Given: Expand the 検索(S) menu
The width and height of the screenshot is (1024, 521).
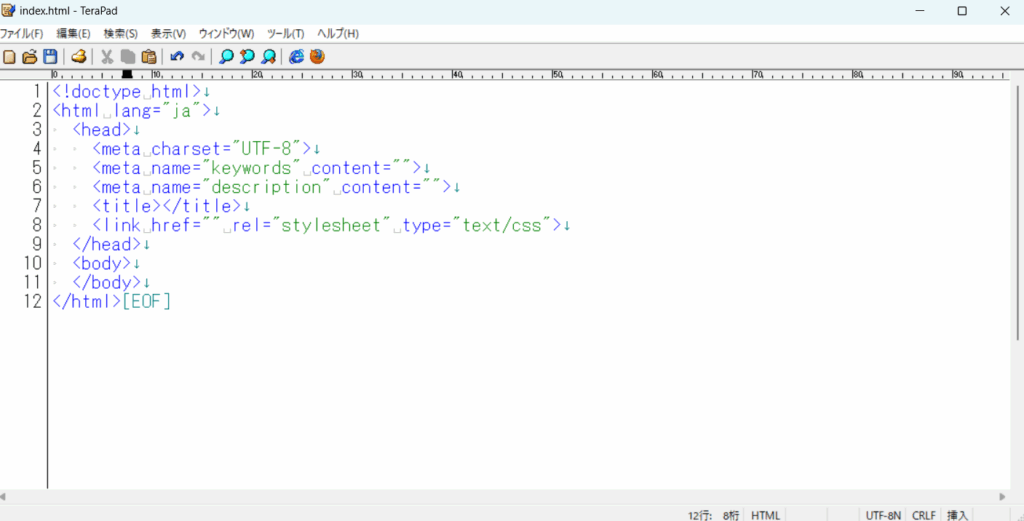Looking at the screenshot, I should coord(121,33).
